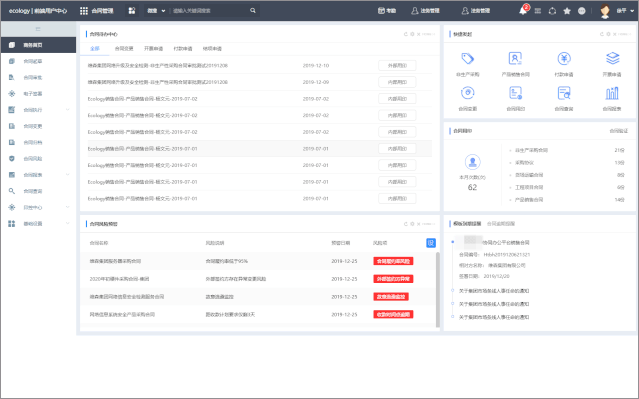Viewport: 639px width, 399px height.
Task: Open the user account dropdown arrow
Action: 632,11
